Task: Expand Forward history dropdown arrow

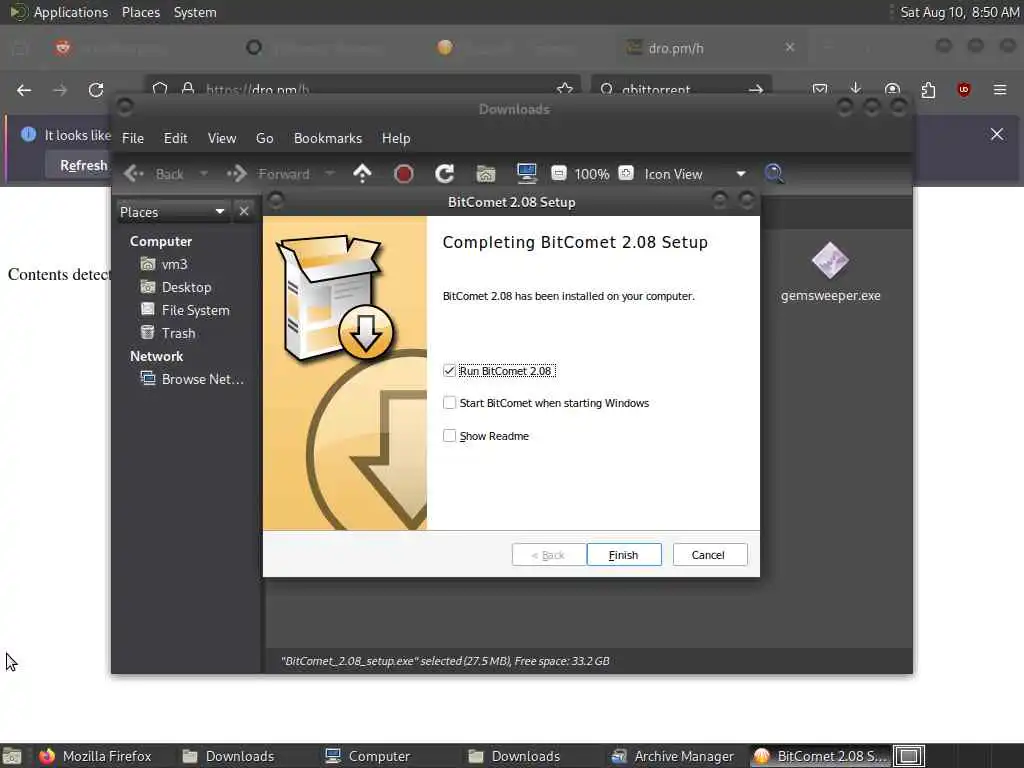Action: coord(329,174)
